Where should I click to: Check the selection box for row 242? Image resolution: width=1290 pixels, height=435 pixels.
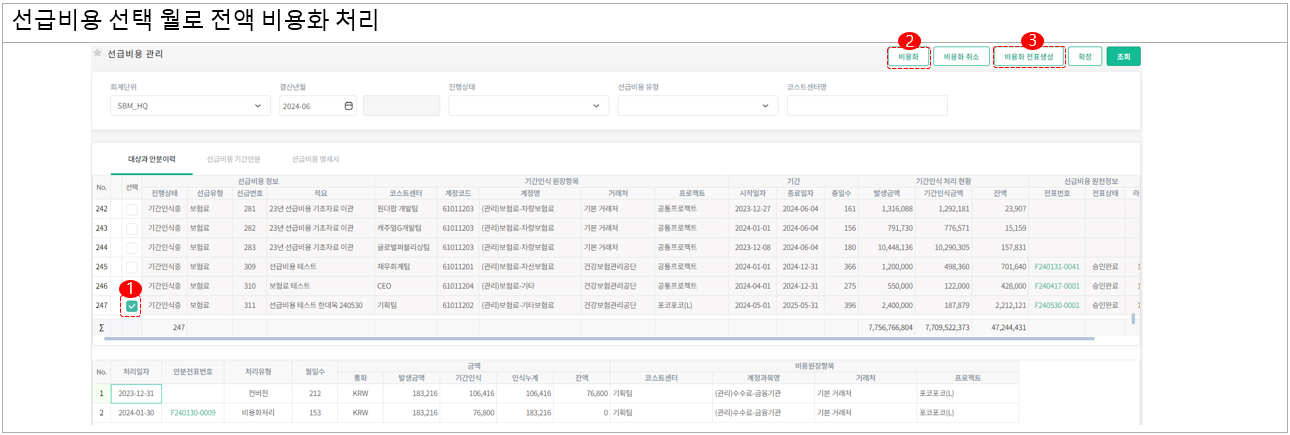click(132, 209)
